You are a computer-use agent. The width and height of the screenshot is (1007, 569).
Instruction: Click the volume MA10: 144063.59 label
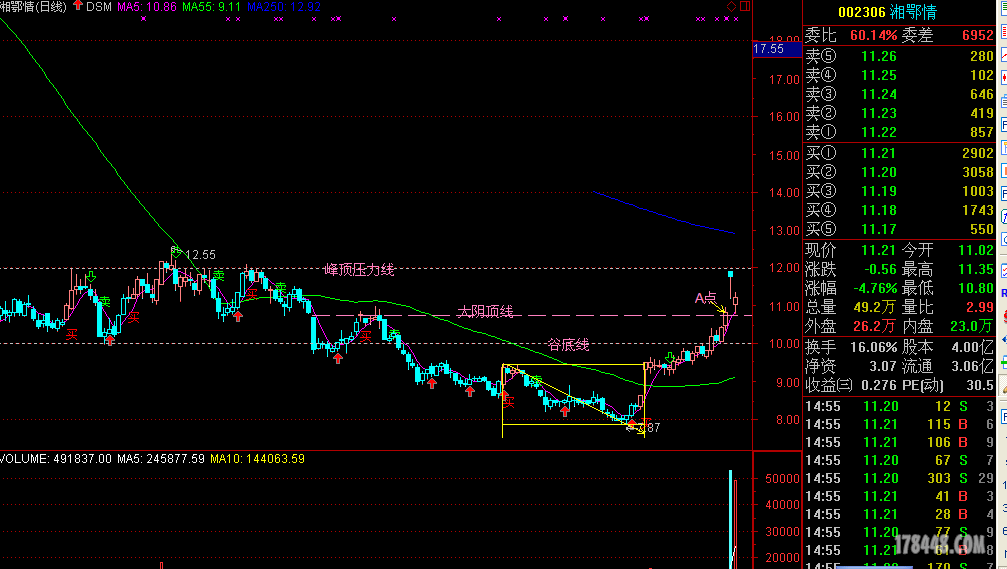[258, 459]
